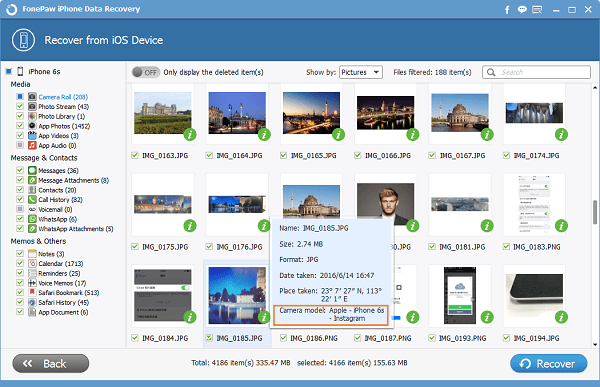Click the Voicemail icon
This screenshot has height=387, width=600.
pyautogui.click(x=32, y=209)
